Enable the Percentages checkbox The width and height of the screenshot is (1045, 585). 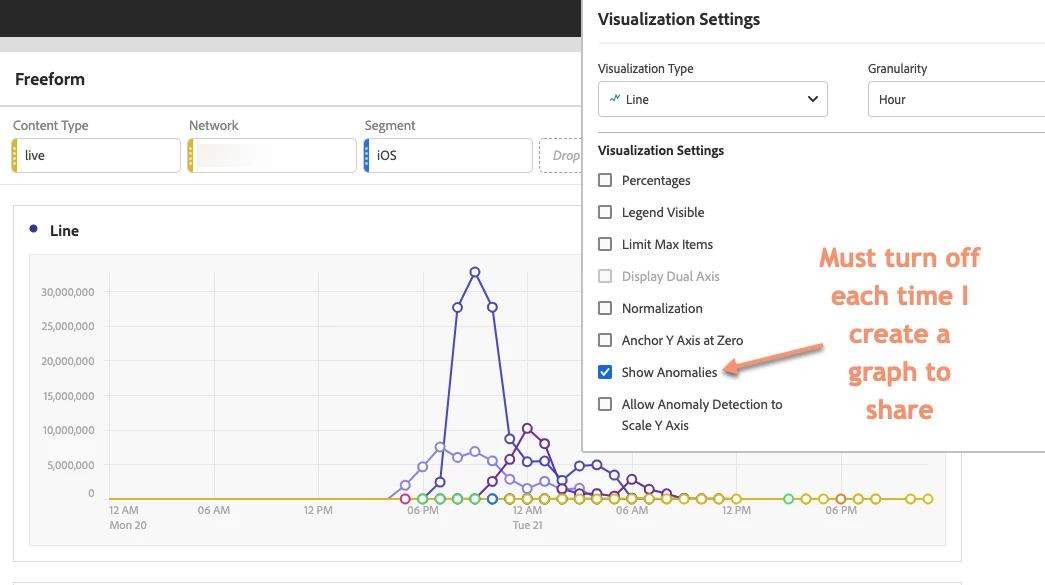pos(605,180)
